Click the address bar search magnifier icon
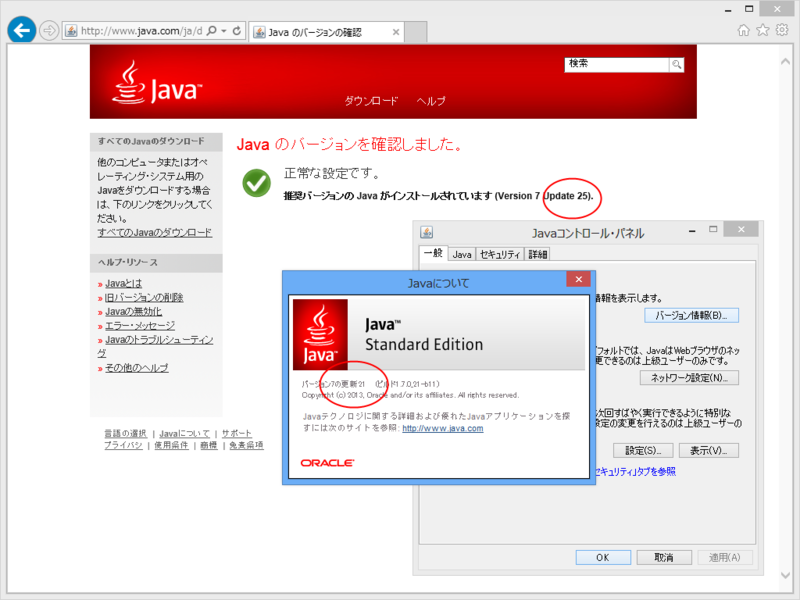 (212, 31)
